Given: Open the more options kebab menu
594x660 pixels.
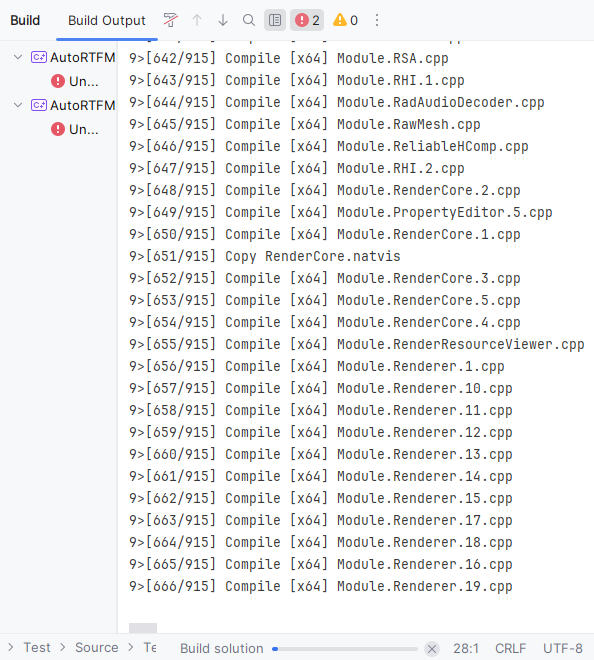Looking at the screenshot, I should (377, 20).
